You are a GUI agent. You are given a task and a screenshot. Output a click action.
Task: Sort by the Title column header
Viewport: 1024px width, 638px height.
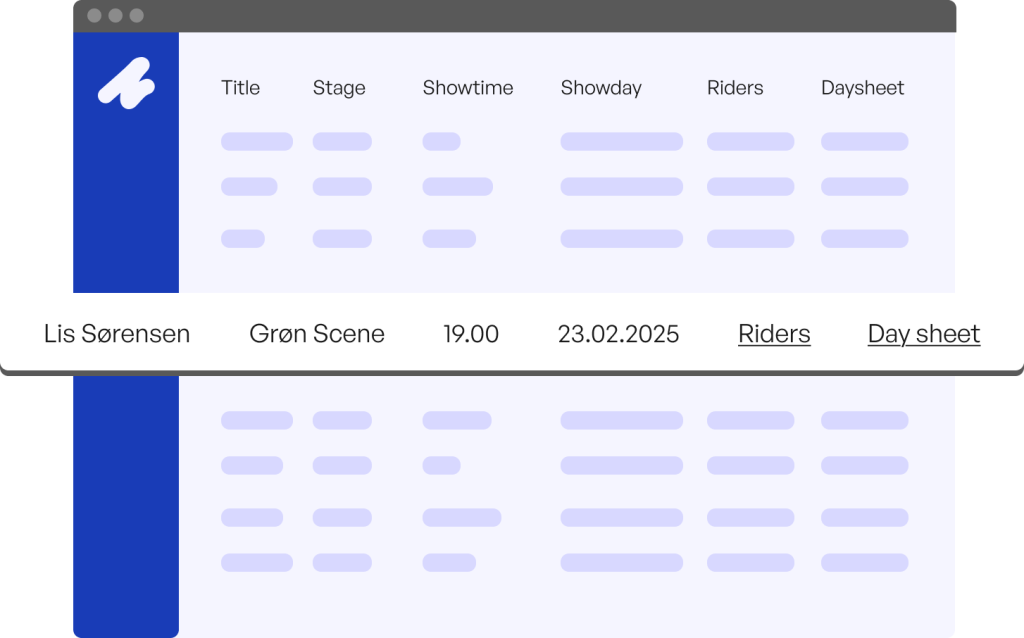[x=240, y=88]
